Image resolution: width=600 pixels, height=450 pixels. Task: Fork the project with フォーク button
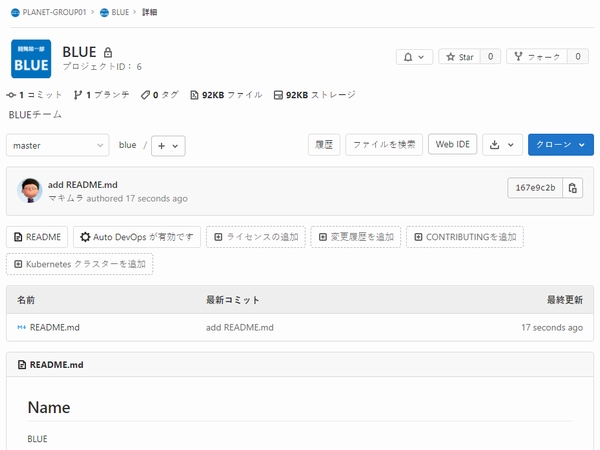point(537,57)
